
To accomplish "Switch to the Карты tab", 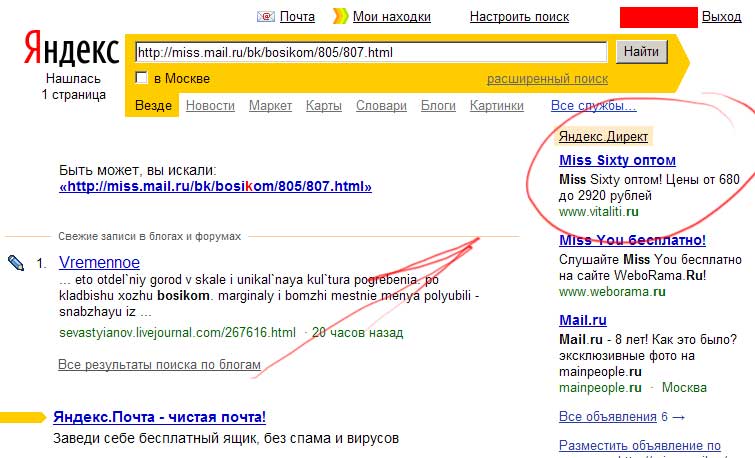I will 324,105.
